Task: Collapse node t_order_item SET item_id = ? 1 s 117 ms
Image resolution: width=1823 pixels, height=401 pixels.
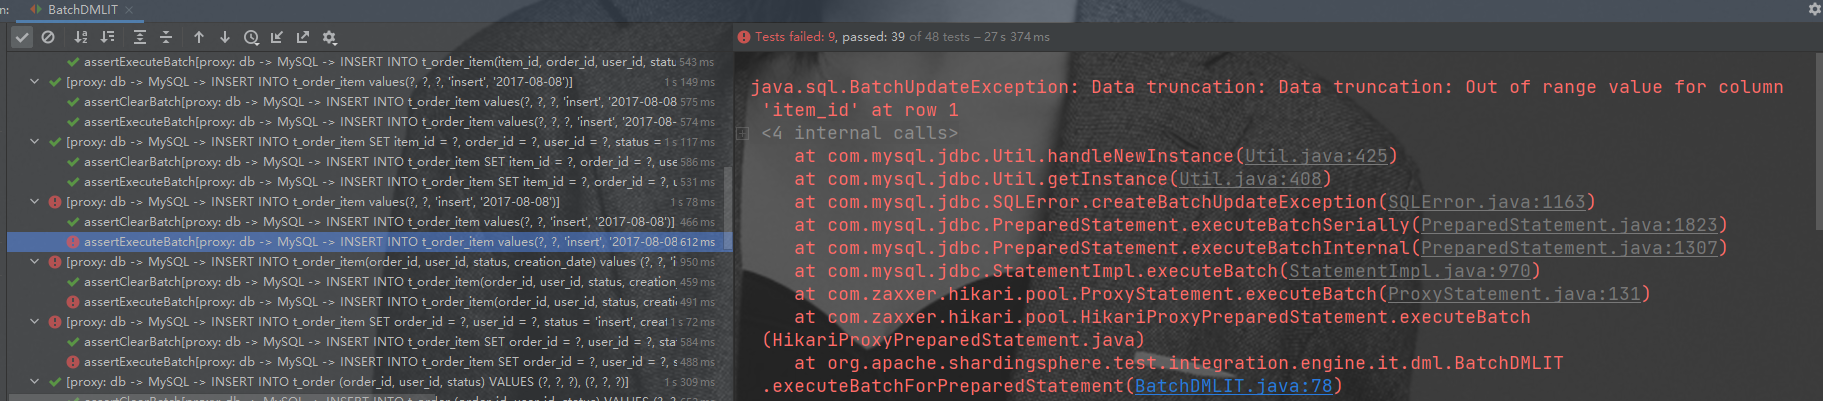Action: tap(35, 142)
